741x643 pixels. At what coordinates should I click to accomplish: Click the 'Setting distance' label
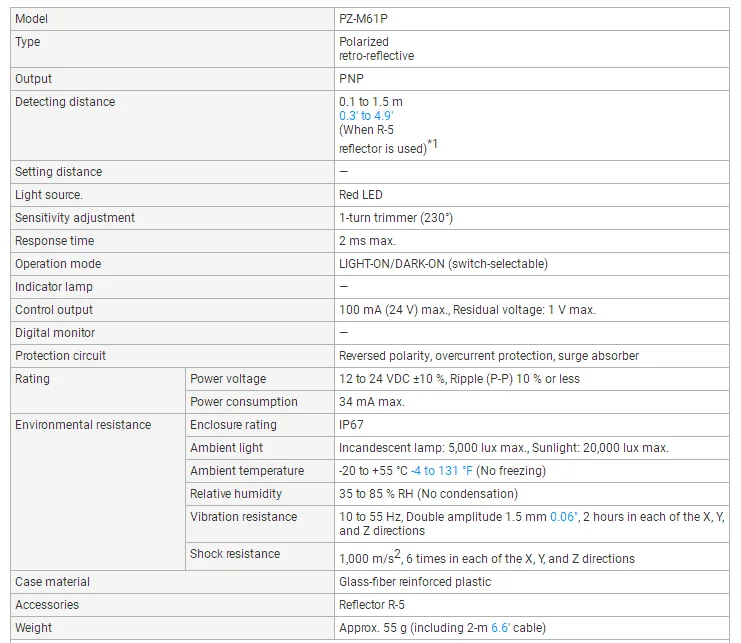[58, 171]
